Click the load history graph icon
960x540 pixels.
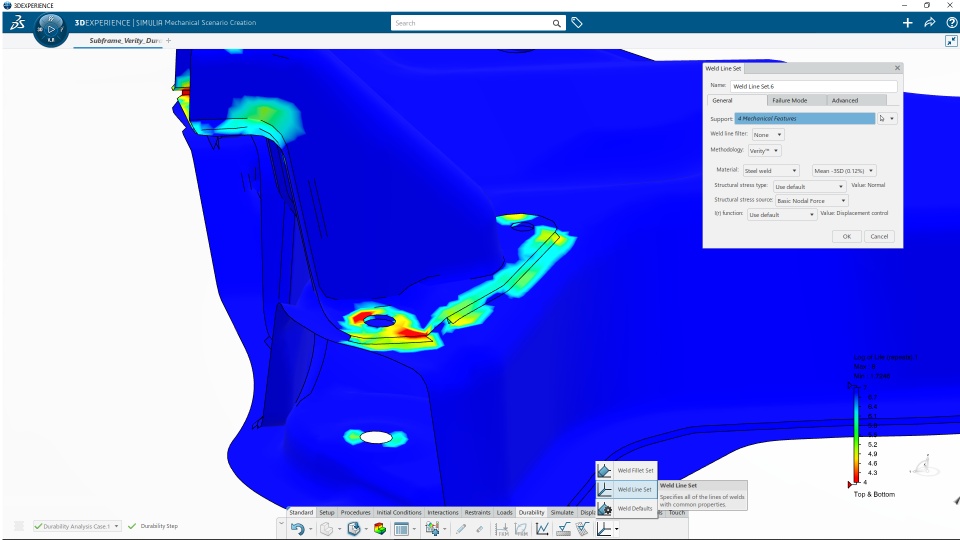pos(542,529)
